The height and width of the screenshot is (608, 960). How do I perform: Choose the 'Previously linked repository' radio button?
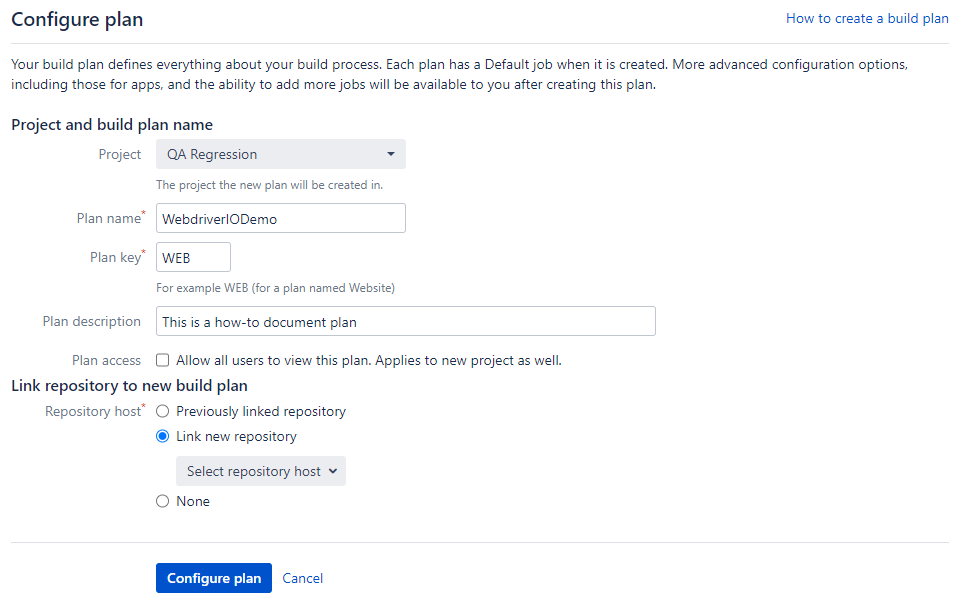(x=163, y=411)
